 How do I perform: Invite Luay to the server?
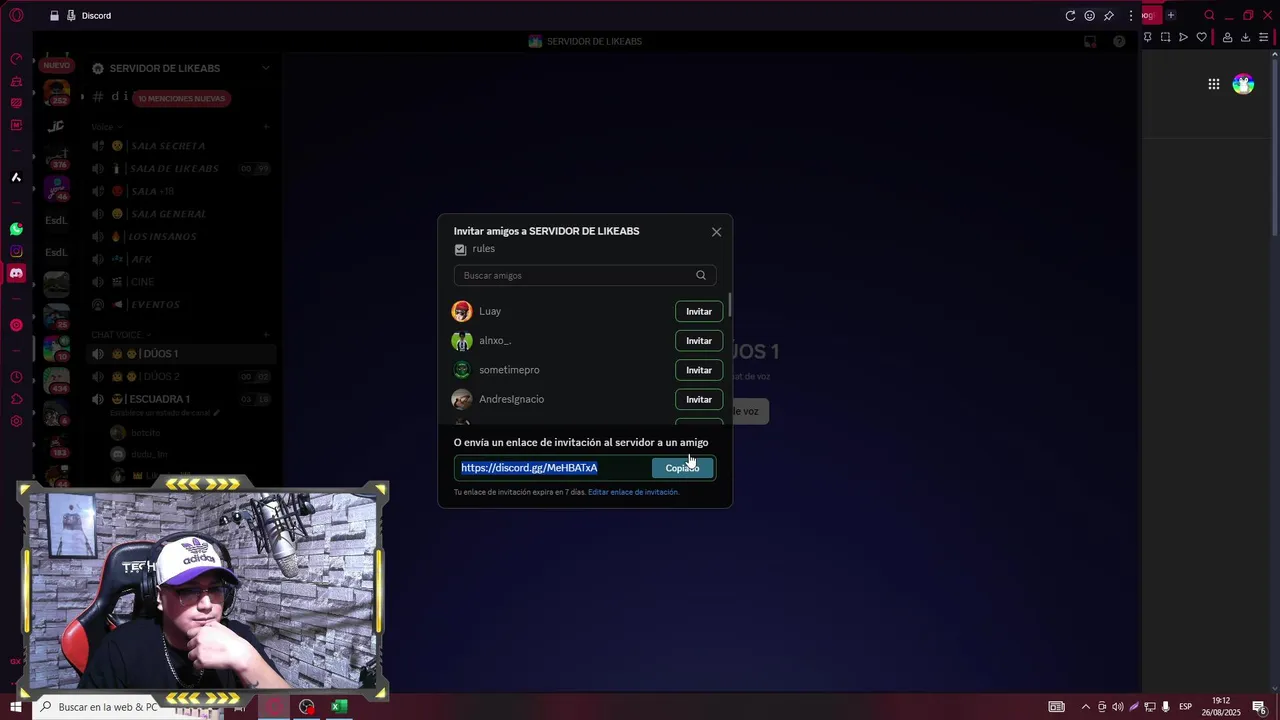[699, 312]
